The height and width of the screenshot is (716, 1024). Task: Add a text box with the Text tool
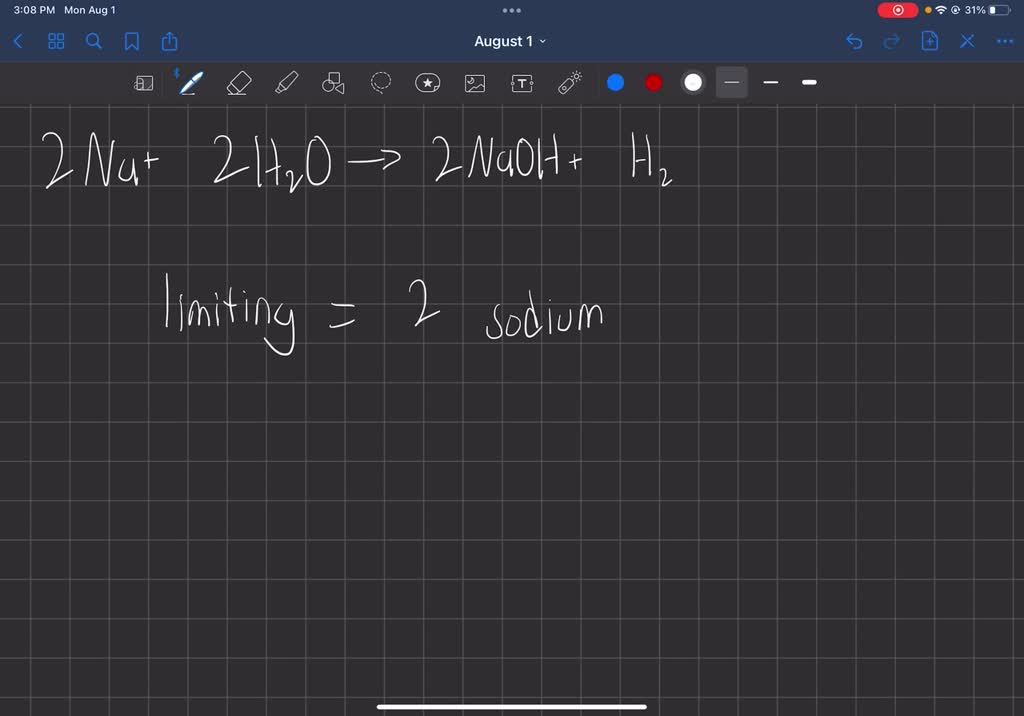point(522,83)
